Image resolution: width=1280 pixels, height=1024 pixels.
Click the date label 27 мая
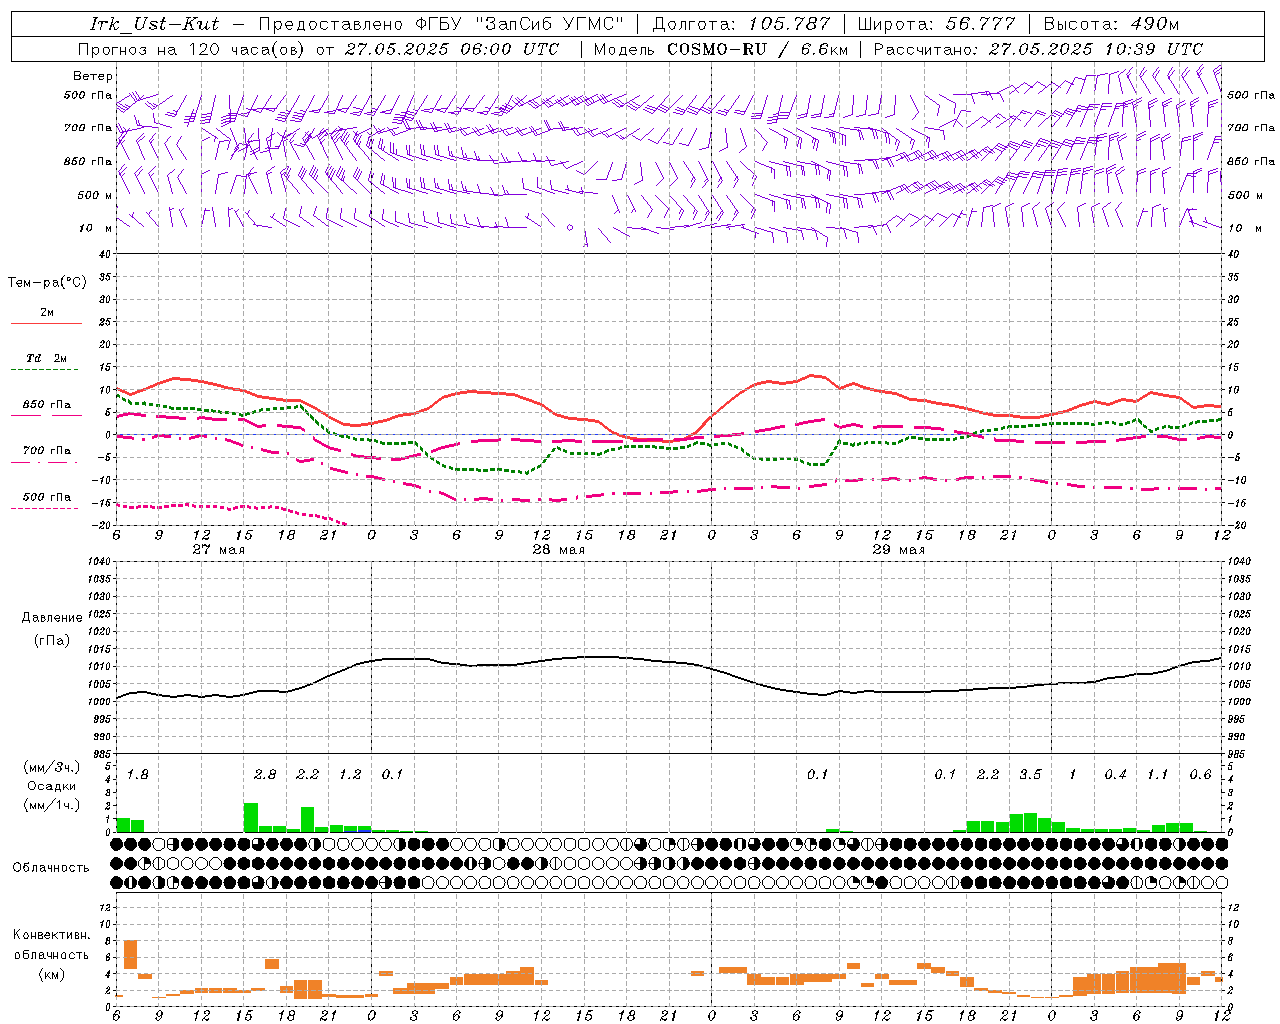click(x=219, y=550)
